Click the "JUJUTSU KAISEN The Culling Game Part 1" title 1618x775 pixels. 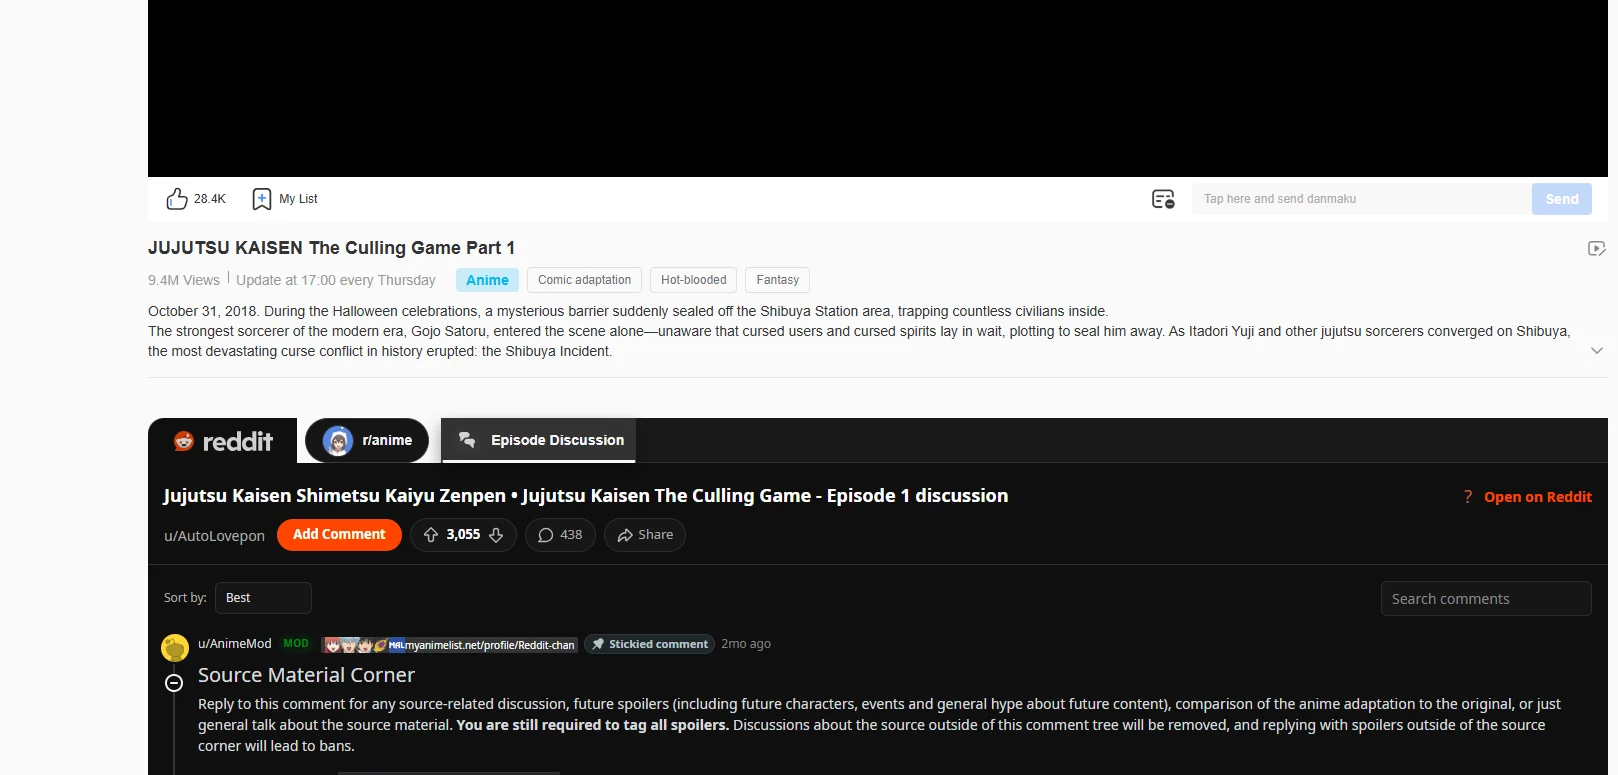coord(332,248)
